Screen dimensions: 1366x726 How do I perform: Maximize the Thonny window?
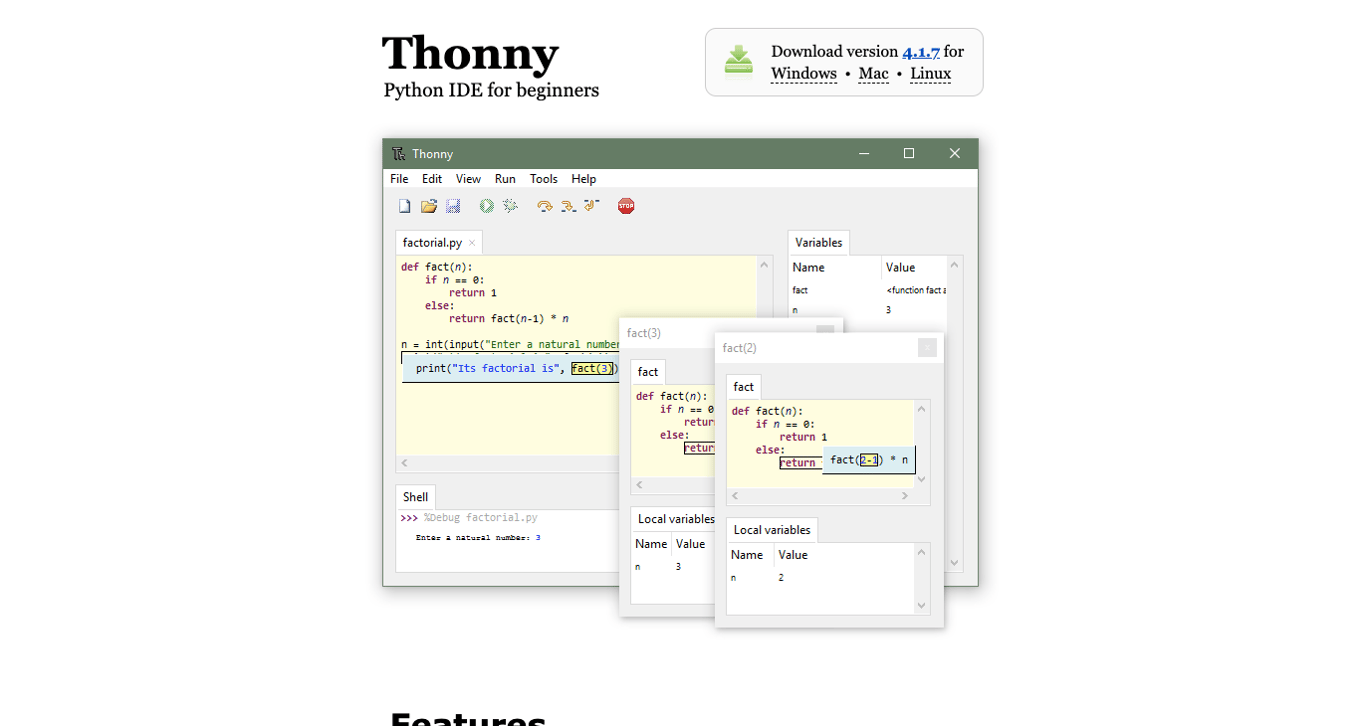(x=909, y=153)
